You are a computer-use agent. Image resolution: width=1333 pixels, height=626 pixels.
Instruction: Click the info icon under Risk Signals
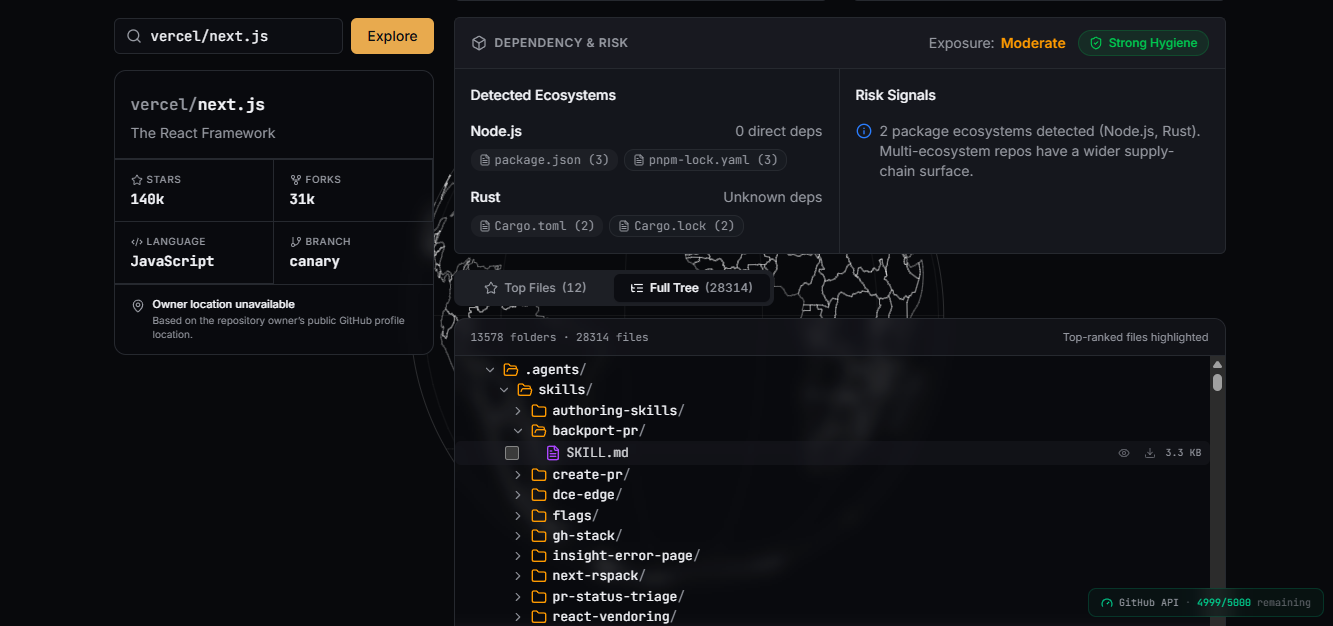[x=864, y=131]
